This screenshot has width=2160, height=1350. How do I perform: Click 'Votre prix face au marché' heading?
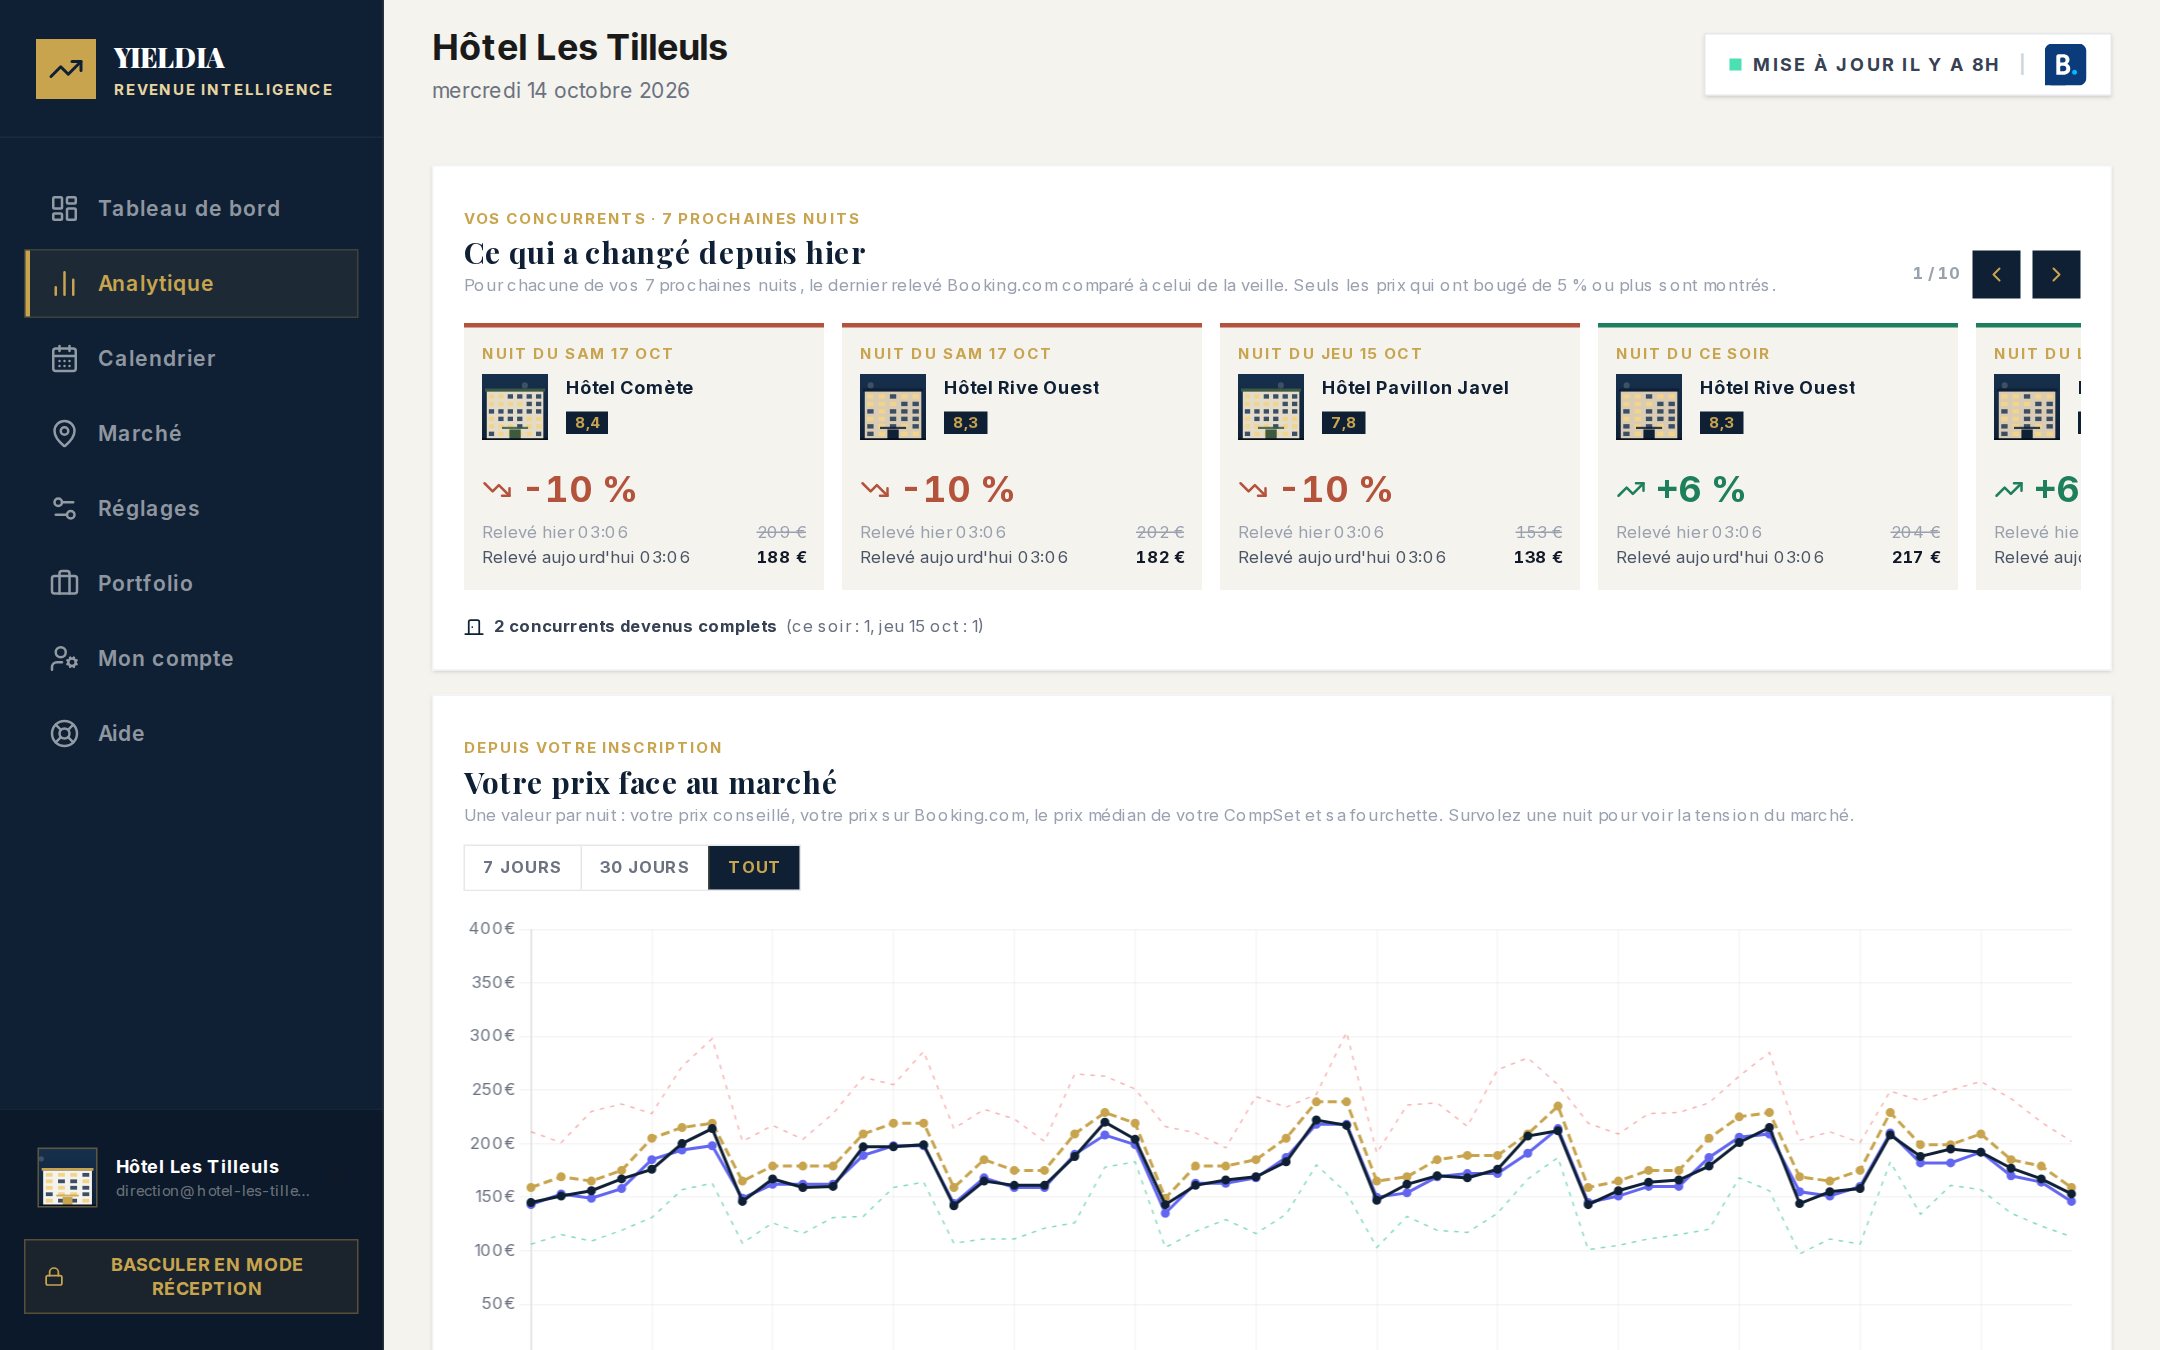coord(650,782)
